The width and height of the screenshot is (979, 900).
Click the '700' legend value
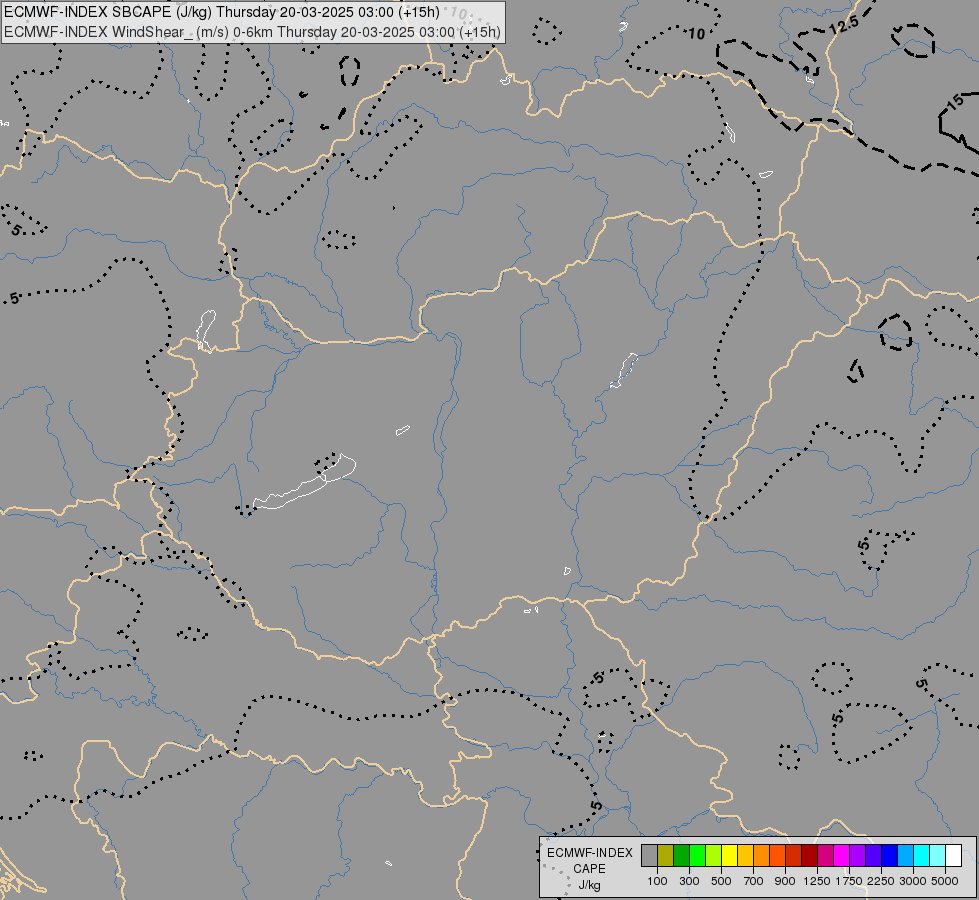pos(753,881)
